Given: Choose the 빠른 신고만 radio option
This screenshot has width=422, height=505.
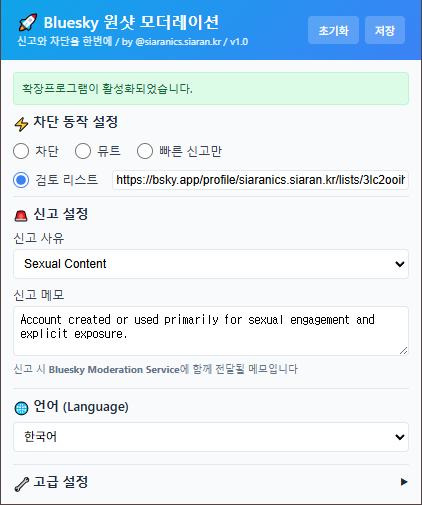Looking at the screenshot, I should click(x=145, y=151).
